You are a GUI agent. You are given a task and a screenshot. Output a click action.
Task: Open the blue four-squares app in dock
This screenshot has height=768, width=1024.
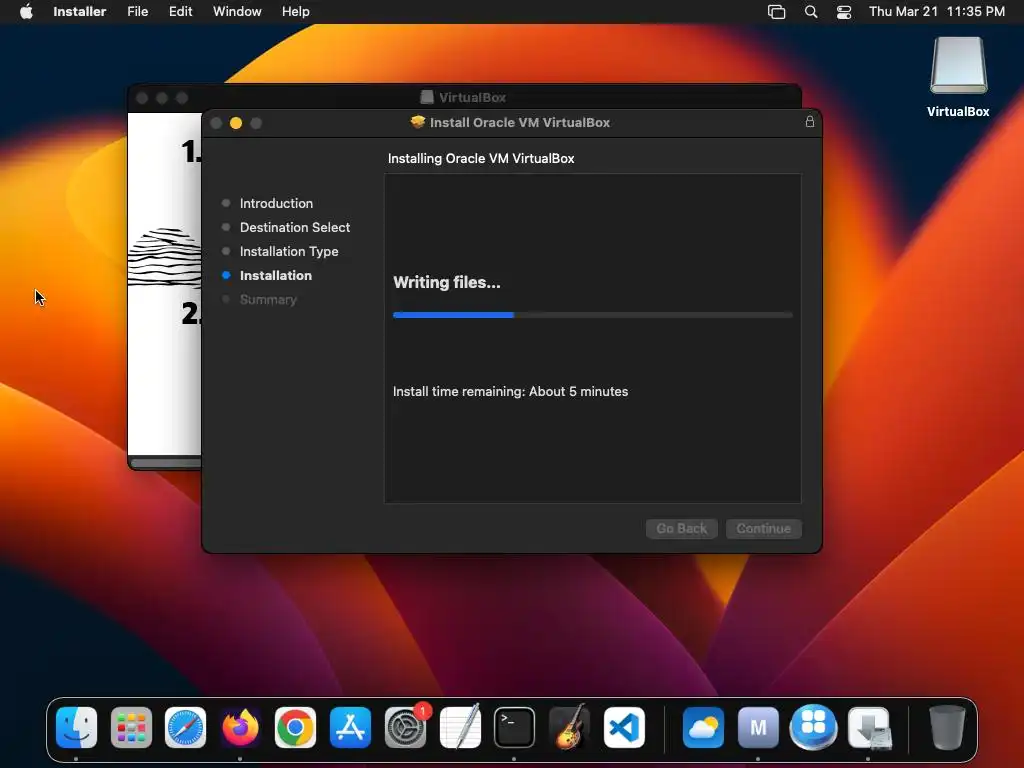coord(813,727)
